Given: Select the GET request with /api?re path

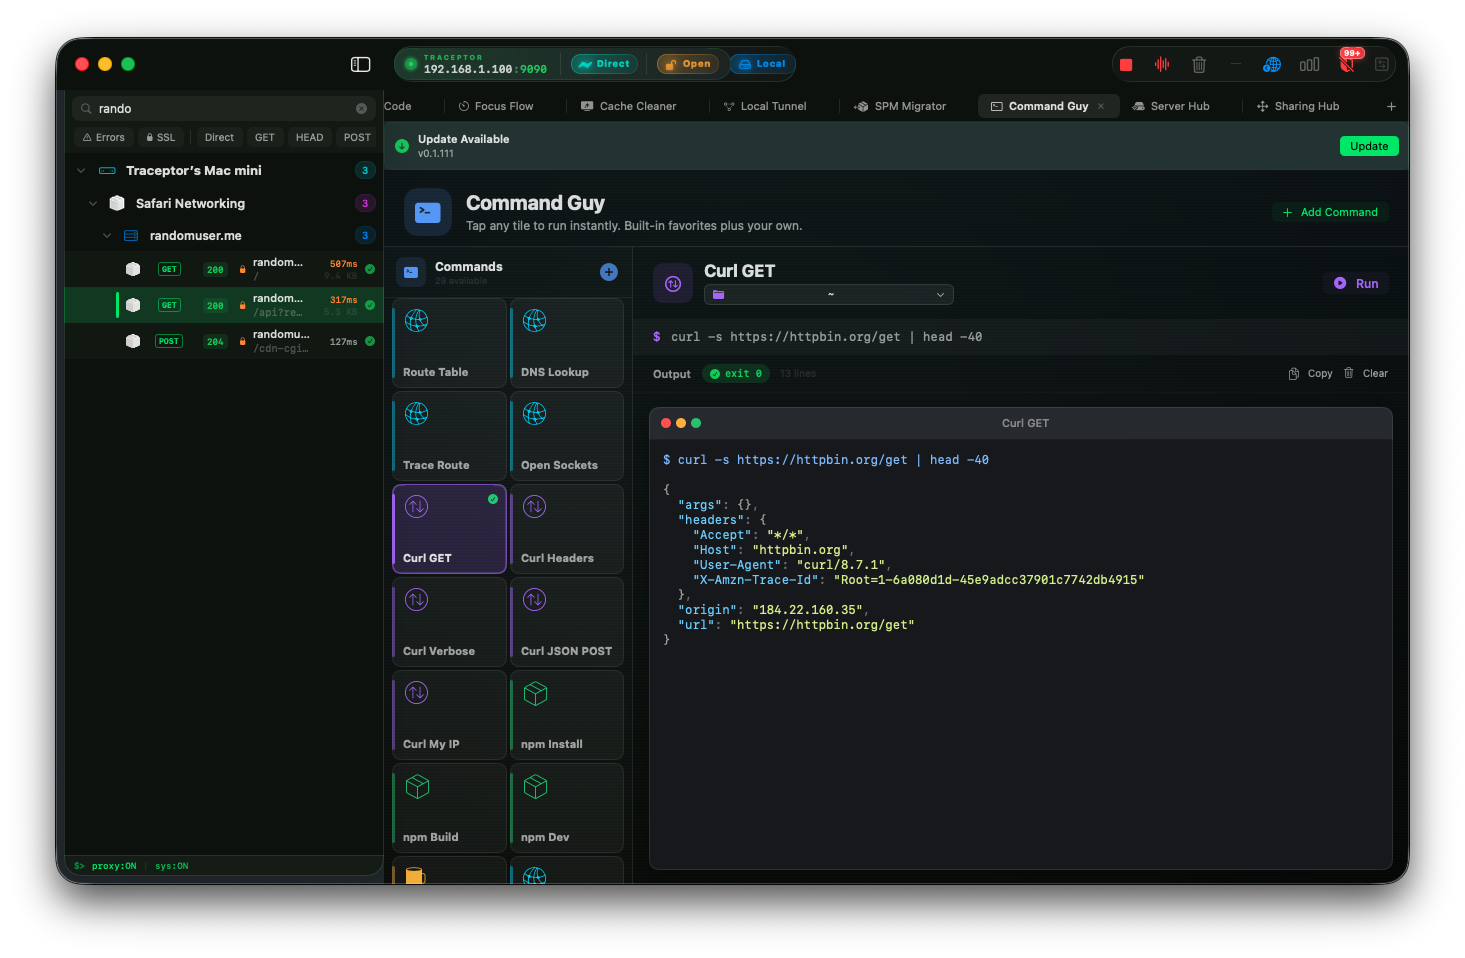Looking at the screenshot, I should pos(224,305).
